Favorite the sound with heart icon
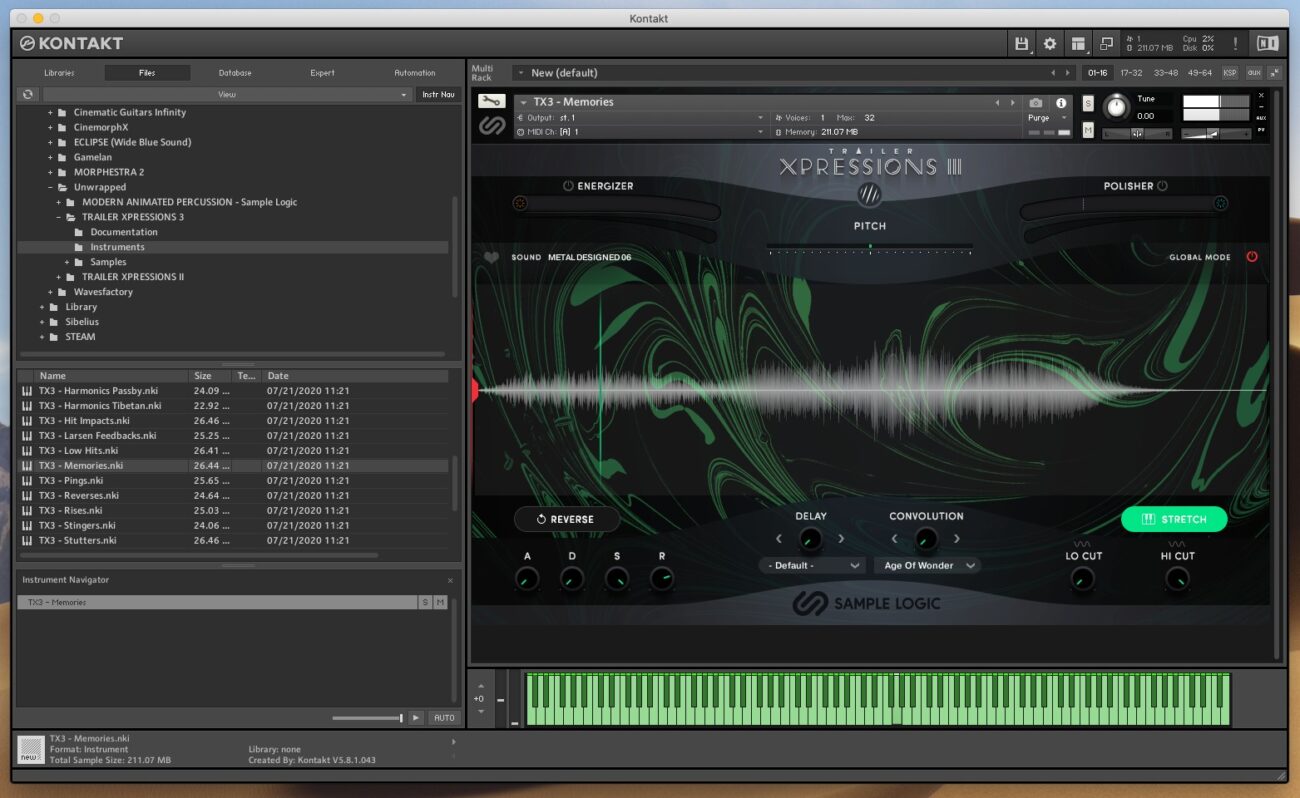This screenshot has height=798, width=1300. point(491,257)
